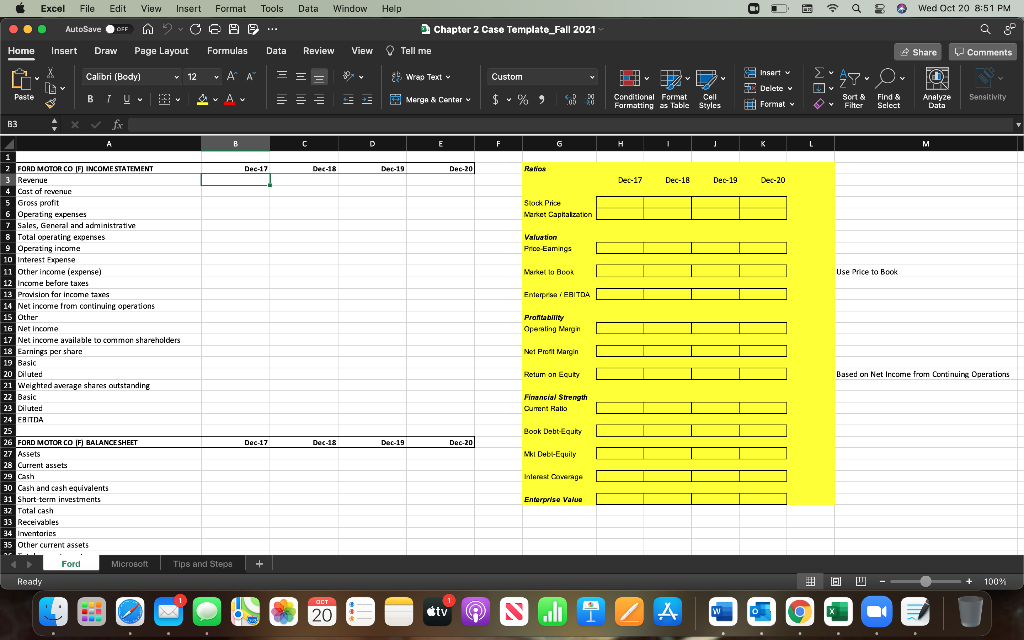Expand the Merge & Center dropdown arrow
The height and width of the screenshot is (640, 1024).
point(468,100)
